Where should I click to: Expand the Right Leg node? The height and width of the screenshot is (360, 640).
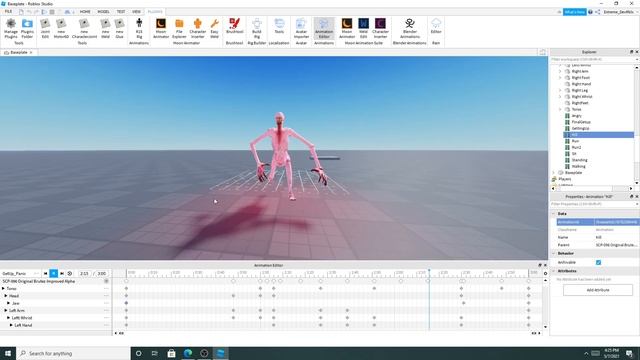click(x=560, y=90)
